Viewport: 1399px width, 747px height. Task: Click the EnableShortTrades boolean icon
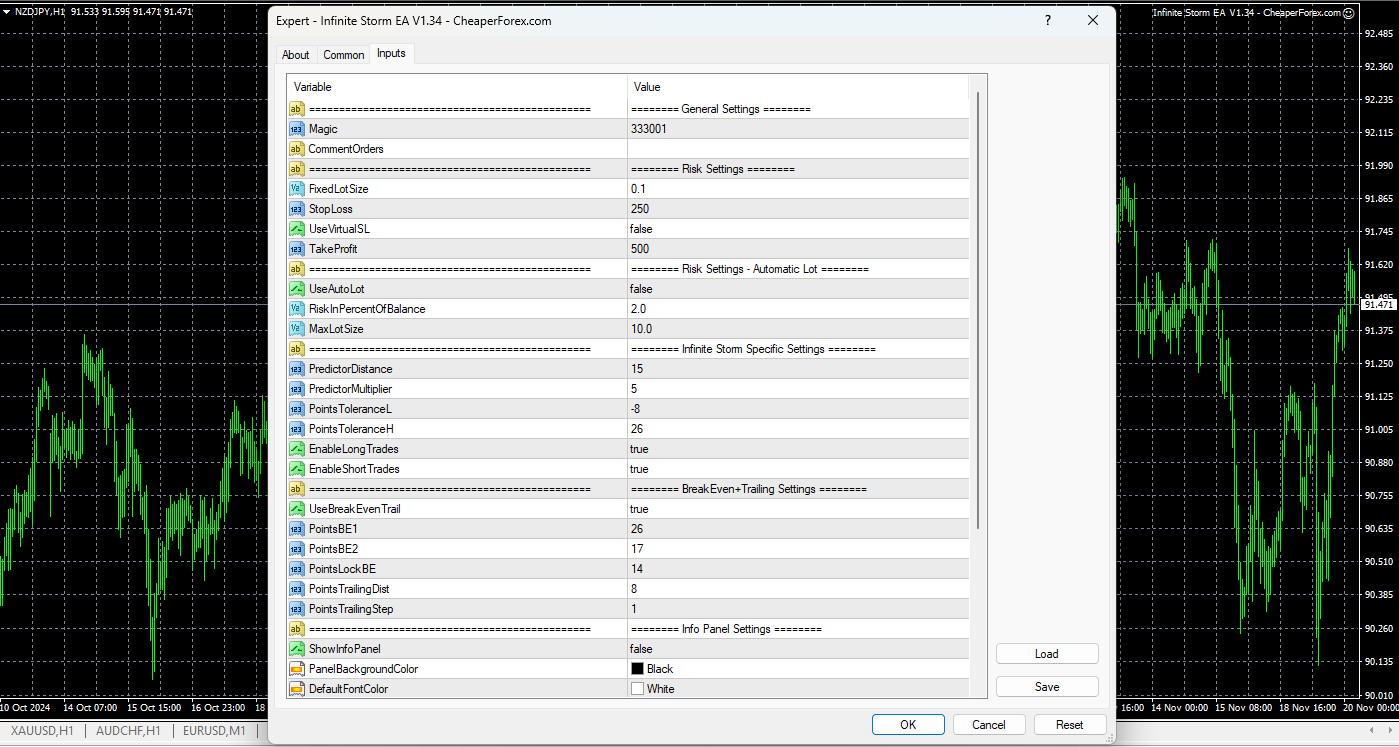pyautogui.click(x=296, y=469)
